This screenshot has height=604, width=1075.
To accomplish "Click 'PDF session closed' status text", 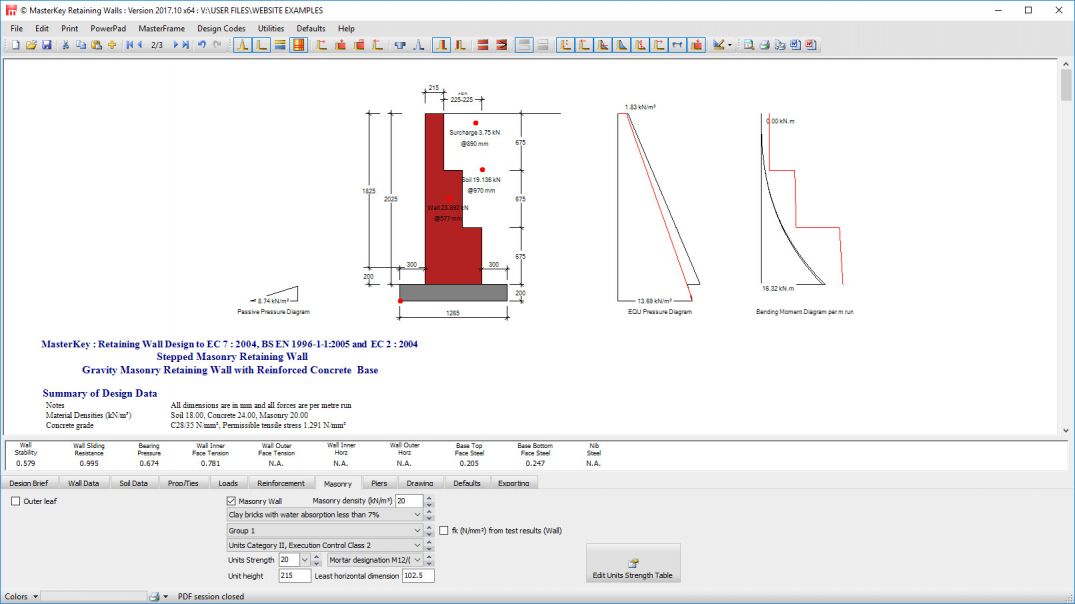I will pyautogui.click(x=210, y=597).
